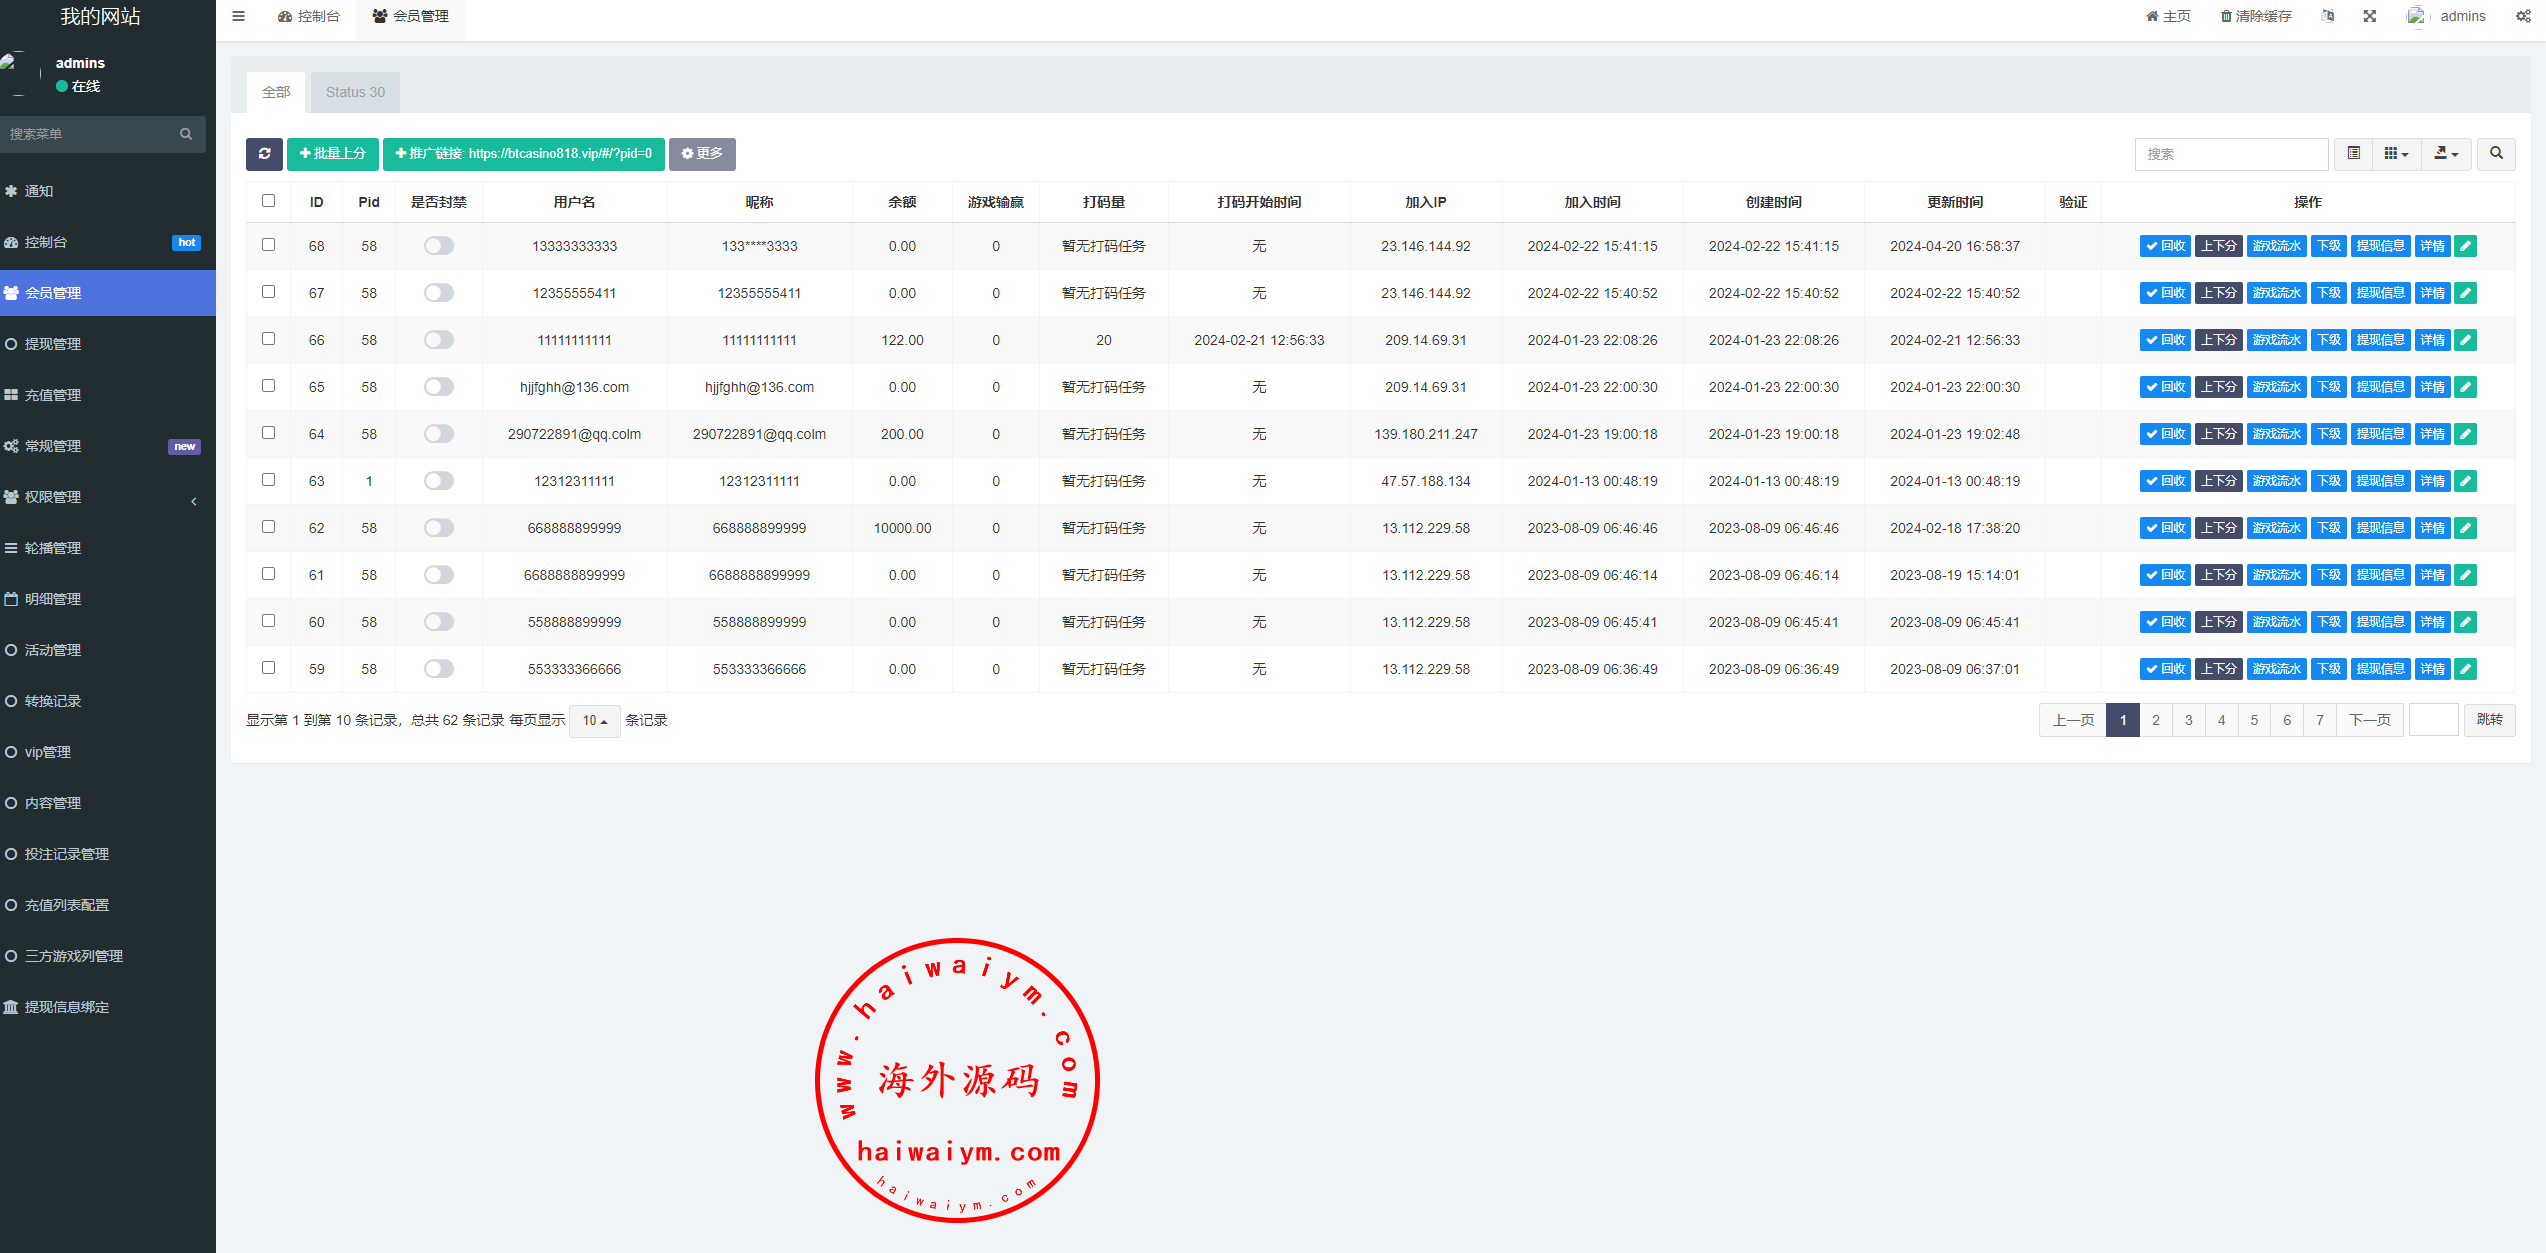
Task: Tick the checkbox for row ID 66
Action: point(268,339)
